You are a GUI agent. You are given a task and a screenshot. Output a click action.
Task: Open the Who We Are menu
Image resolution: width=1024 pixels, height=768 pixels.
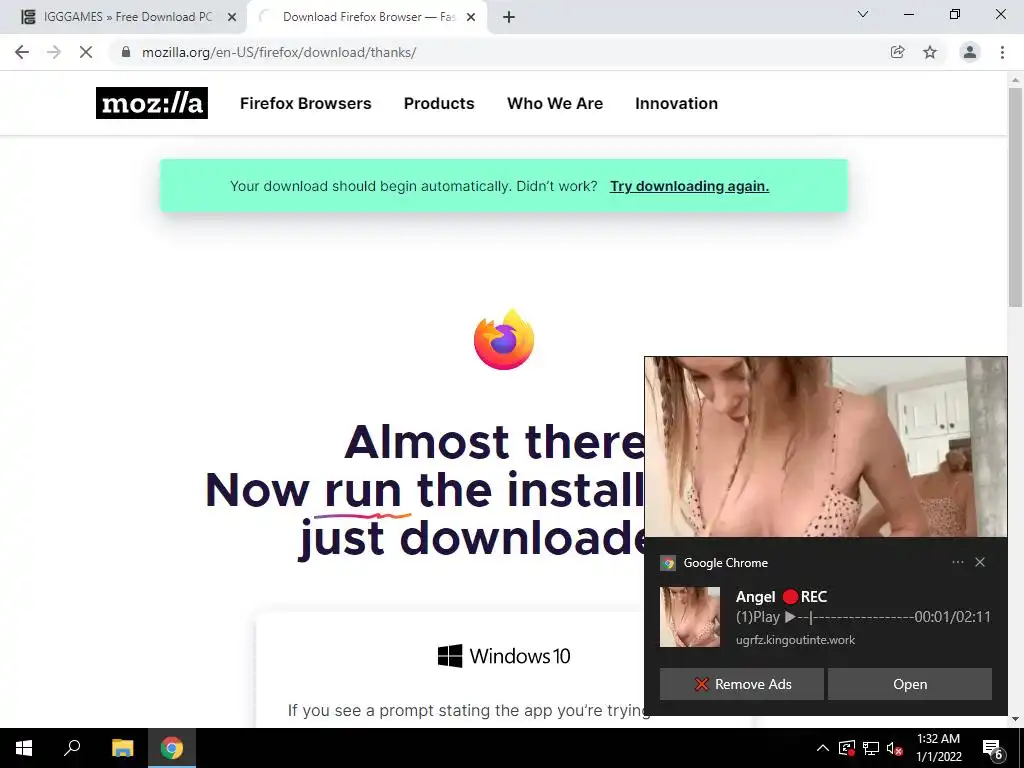pyautogui.click(x=555, y=103)
